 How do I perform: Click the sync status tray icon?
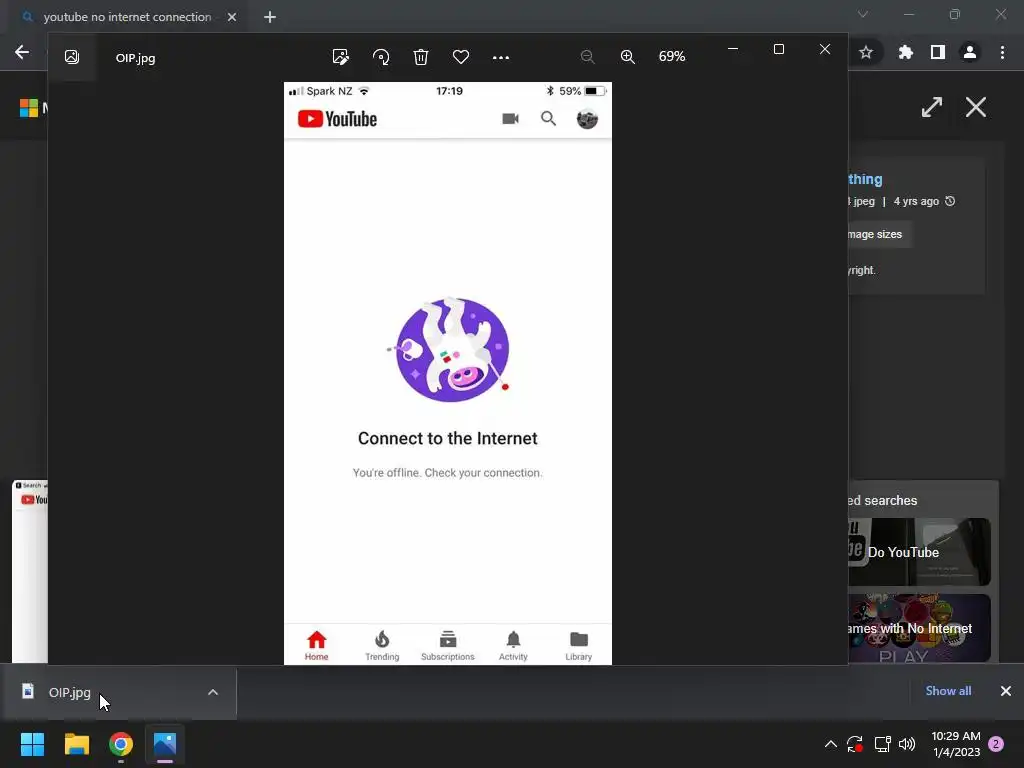[x=855, y=744]
